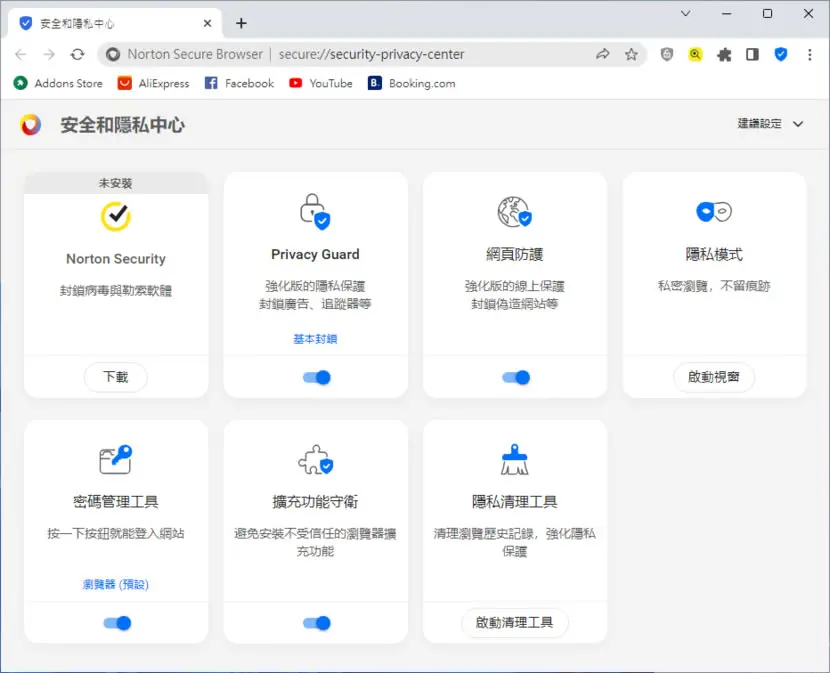The image size is (830, 673).
Task: Open the Privacy Guard shield toolbar icon
Action: point(667,54)
